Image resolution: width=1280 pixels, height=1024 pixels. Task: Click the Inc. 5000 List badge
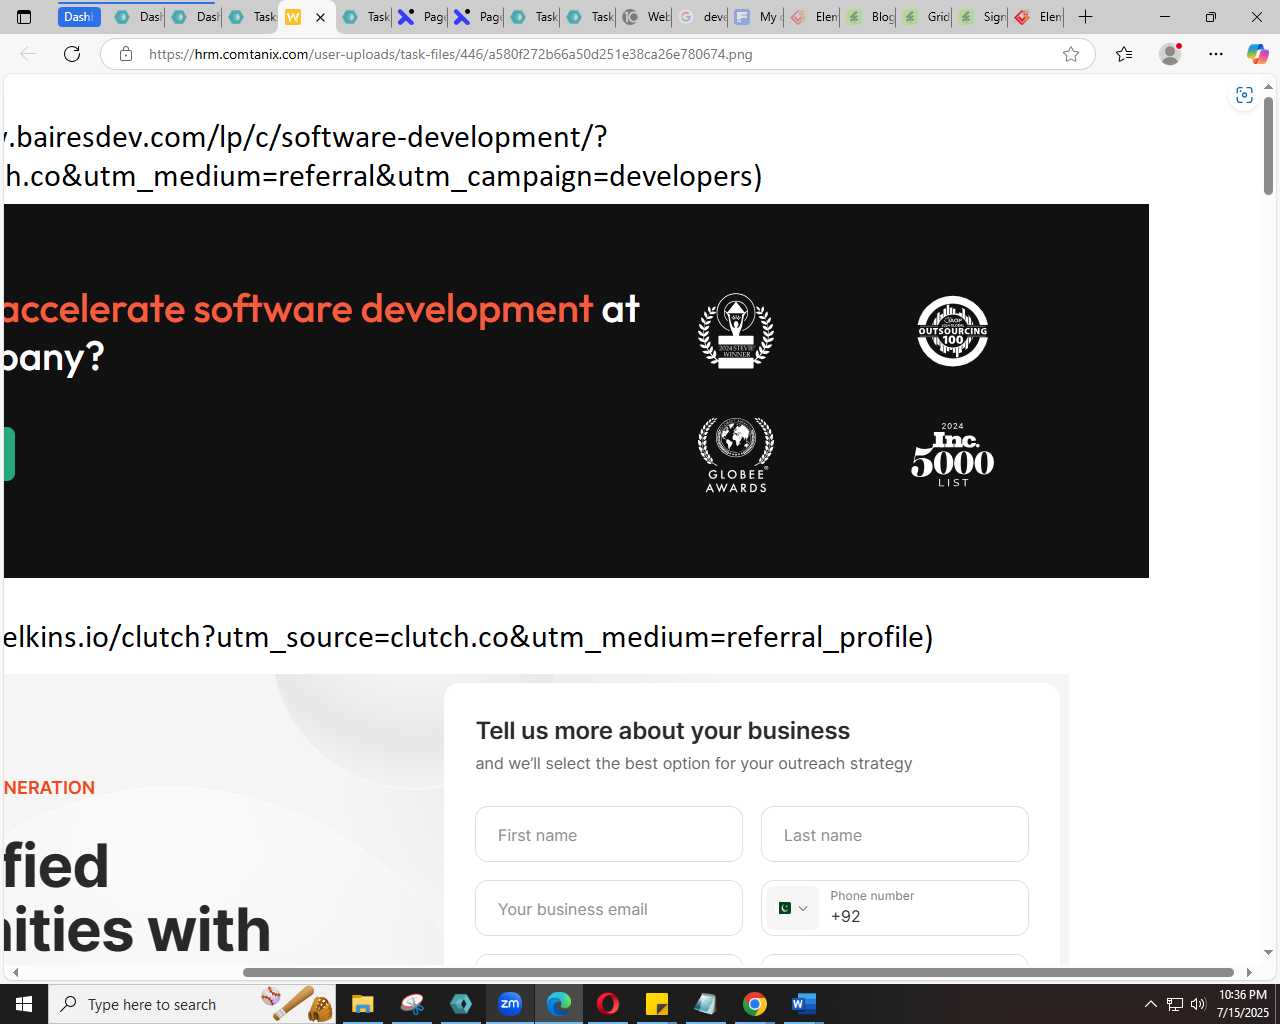(x=953, y=455)
